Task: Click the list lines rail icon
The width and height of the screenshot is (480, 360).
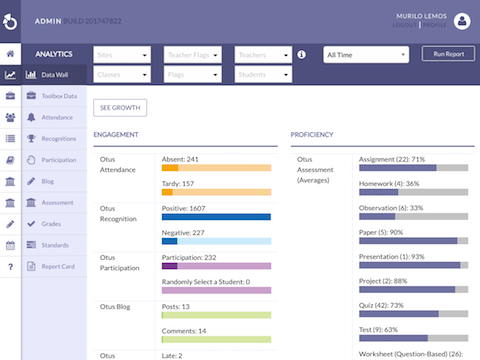Action: (10, 138)
